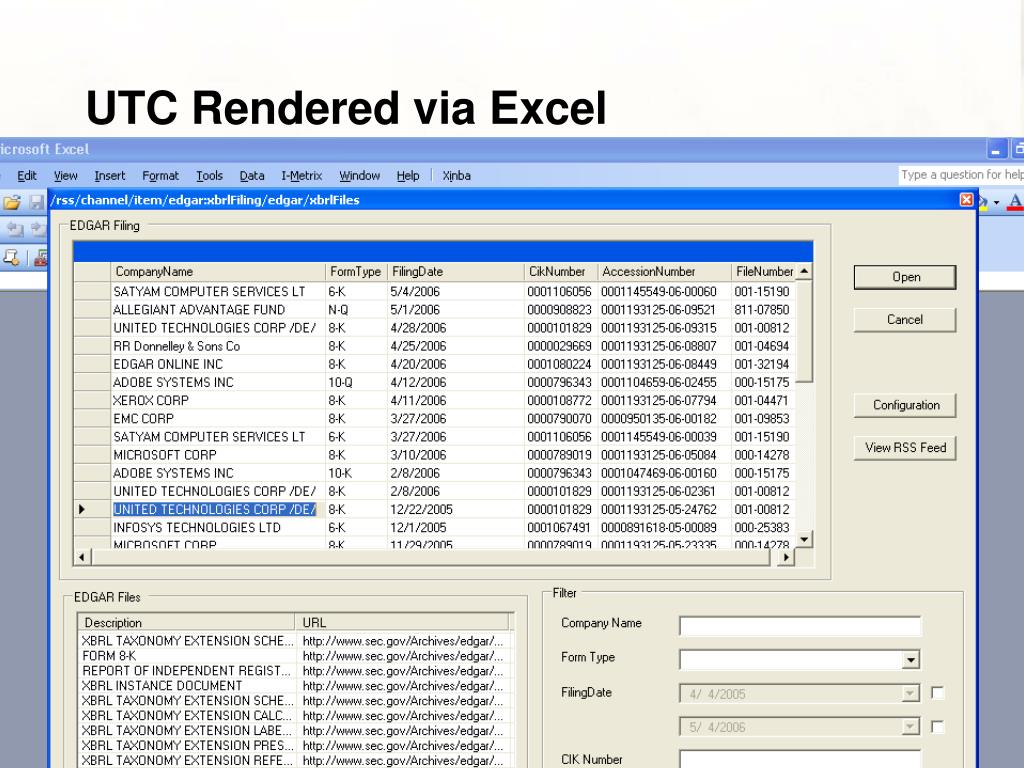
Task: Click the FilingDate column header
Action: [x=455, y=272]
